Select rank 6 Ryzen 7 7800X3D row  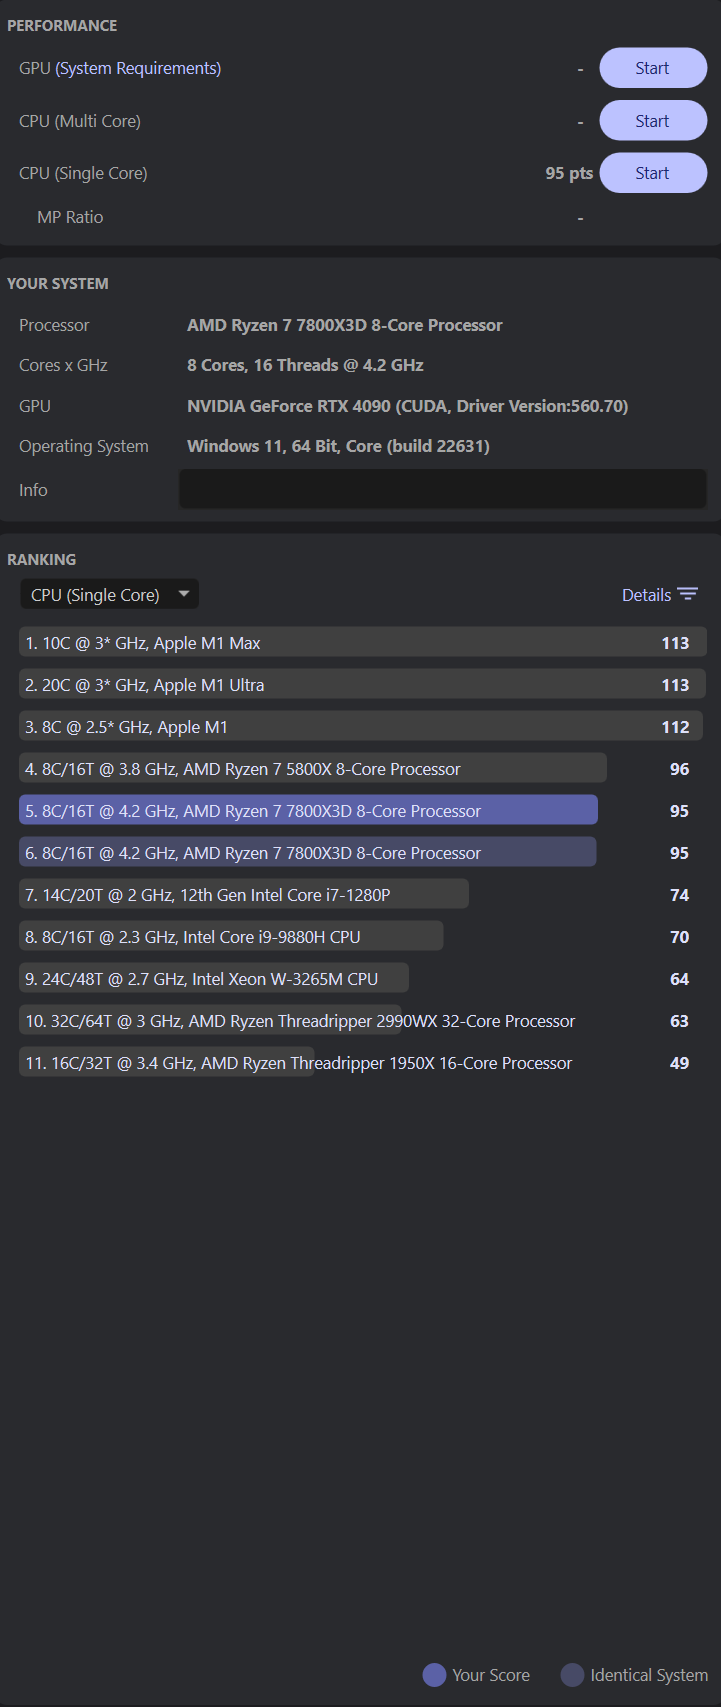point(362,853)
